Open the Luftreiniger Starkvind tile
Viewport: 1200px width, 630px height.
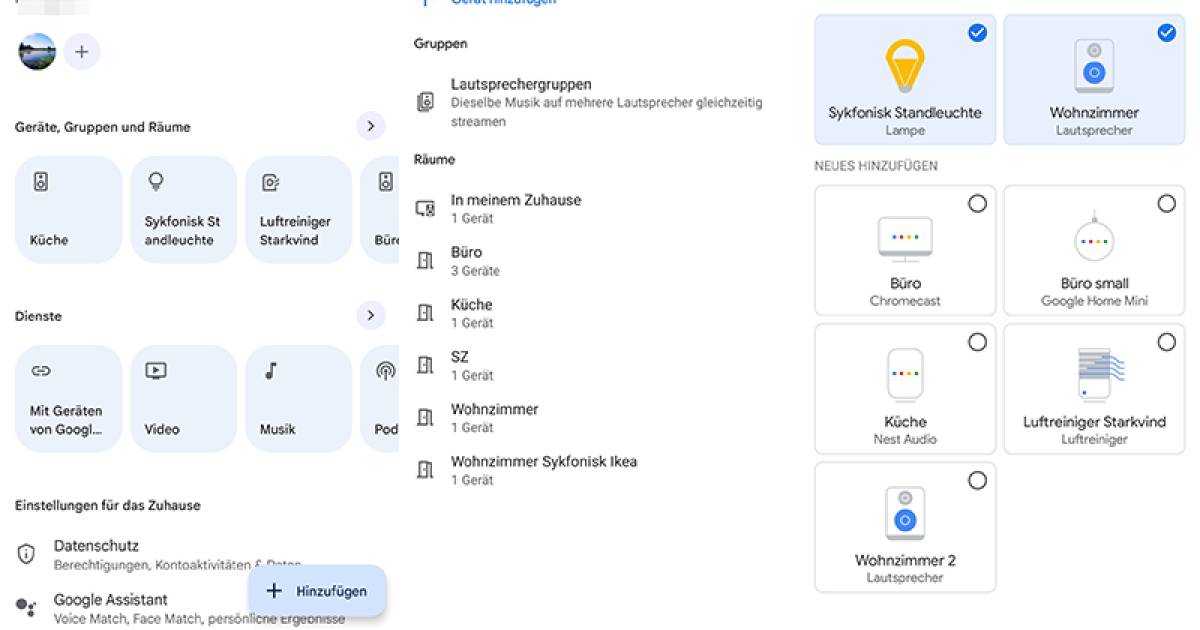click(298, 210)
